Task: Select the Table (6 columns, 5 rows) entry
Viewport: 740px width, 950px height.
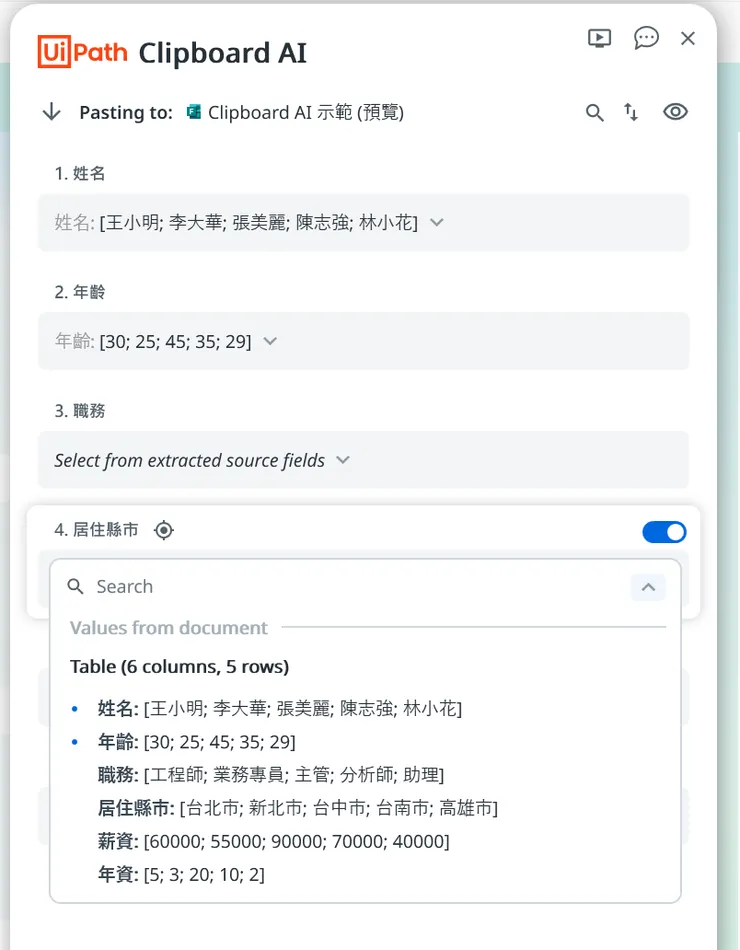Action: [x=180, y=666]
